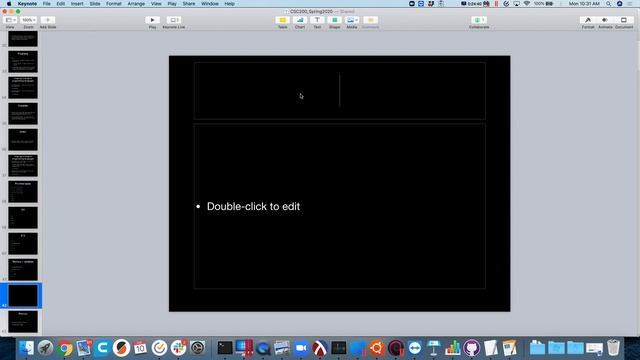This screenshot has height=360, width=640.
Task: Open the Help menu
Action: pos(229,4)
